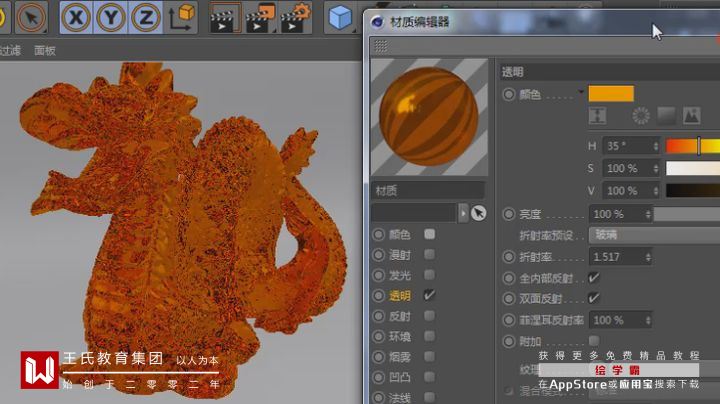Adjust the 亮度 value stepper arrows
The height and width of the screenshot is (404, 720).
tap(648, 214)
